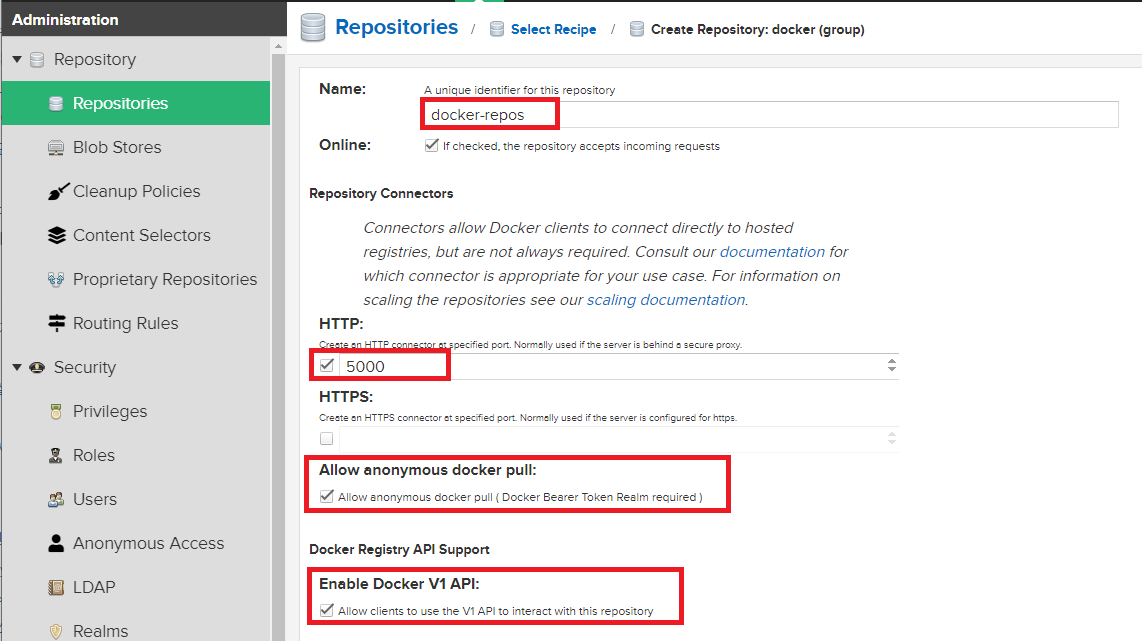The image size is (1142, 641).
Task: Click the Repository Connectors heading
Action: [x=381, y=193]
